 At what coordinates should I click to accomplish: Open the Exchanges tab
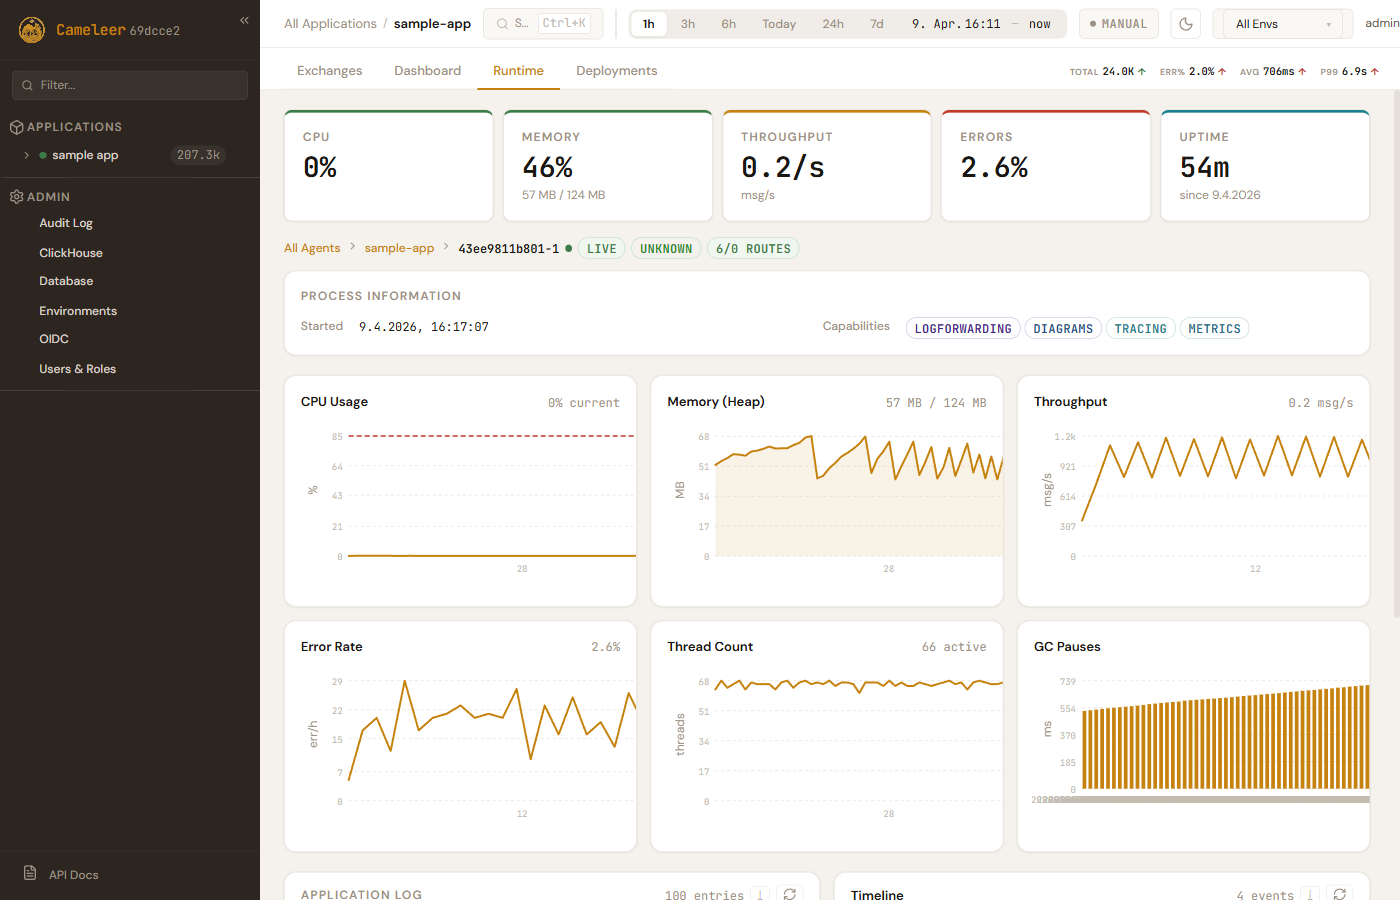[329, 71]
